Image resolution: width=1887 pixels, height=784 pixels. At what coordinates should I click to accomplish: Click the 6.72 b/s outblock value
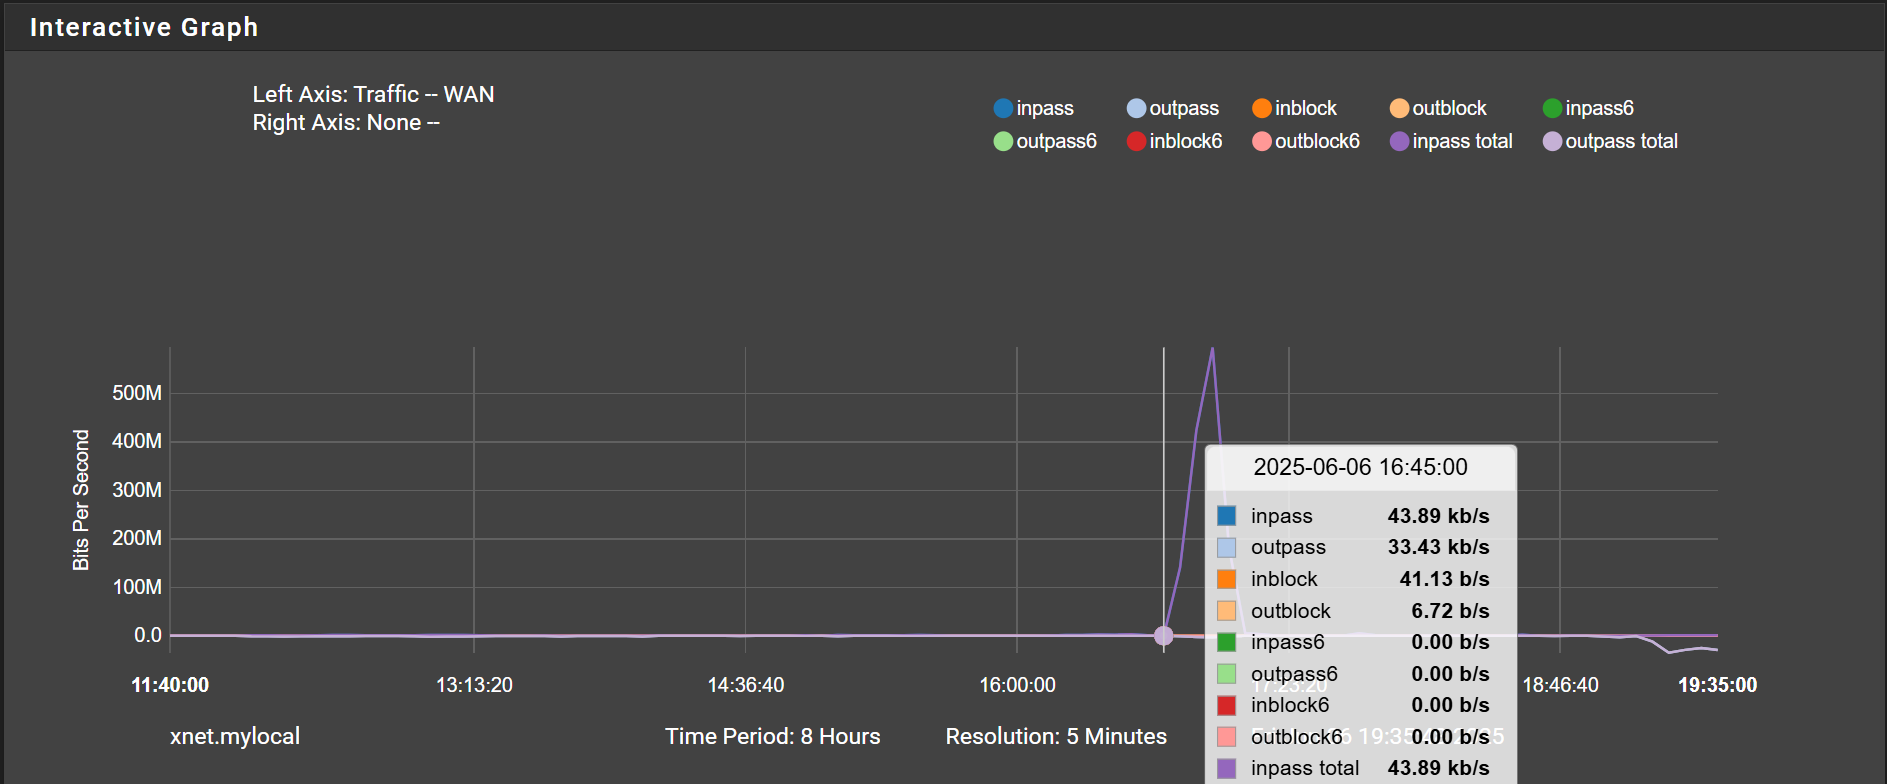[x=1450, y=611]
